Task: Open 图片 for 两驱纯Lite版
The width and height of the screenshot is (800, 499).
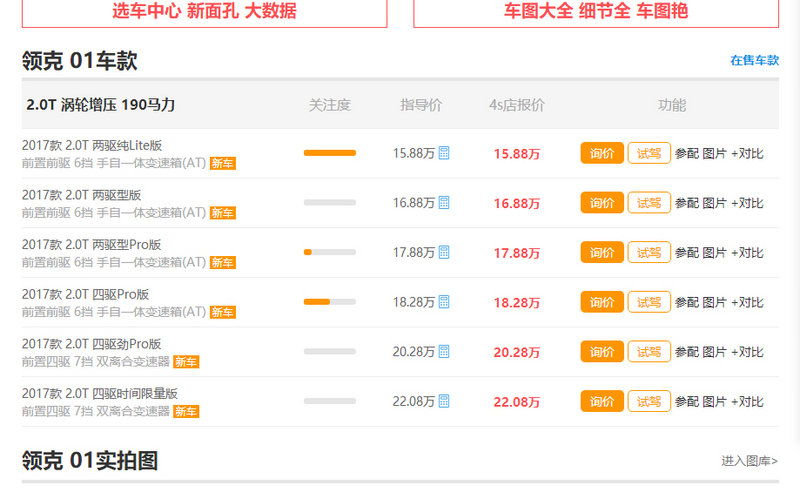Action: pyautogui.click(x=714, y=154)
